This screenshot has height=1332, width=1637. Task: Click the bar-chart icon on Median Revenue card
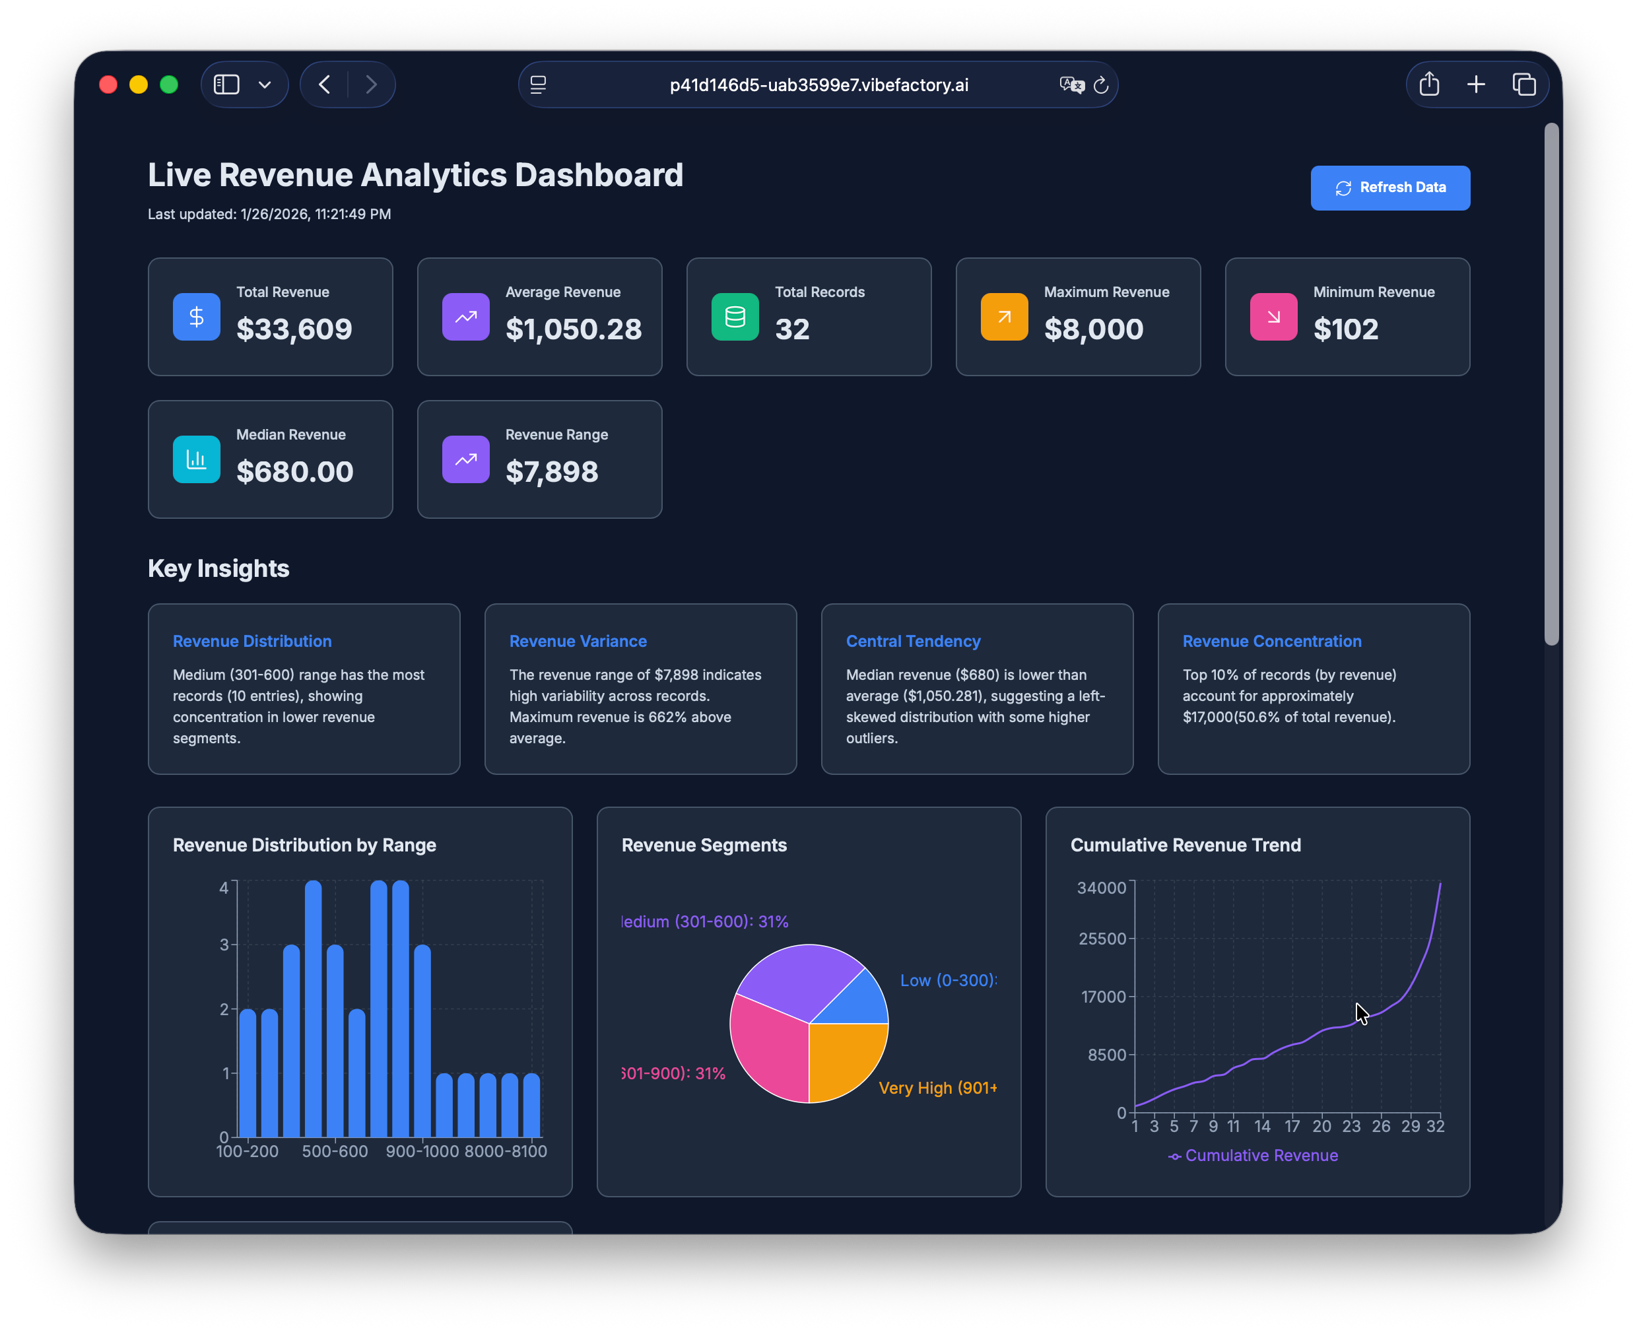(196, 459)
